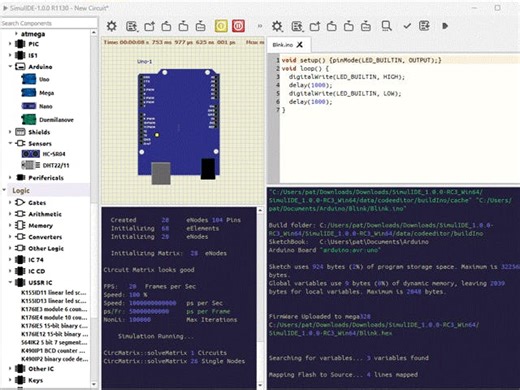Expand the Perifericals category
520x390 pixels.
coord(10,177)
